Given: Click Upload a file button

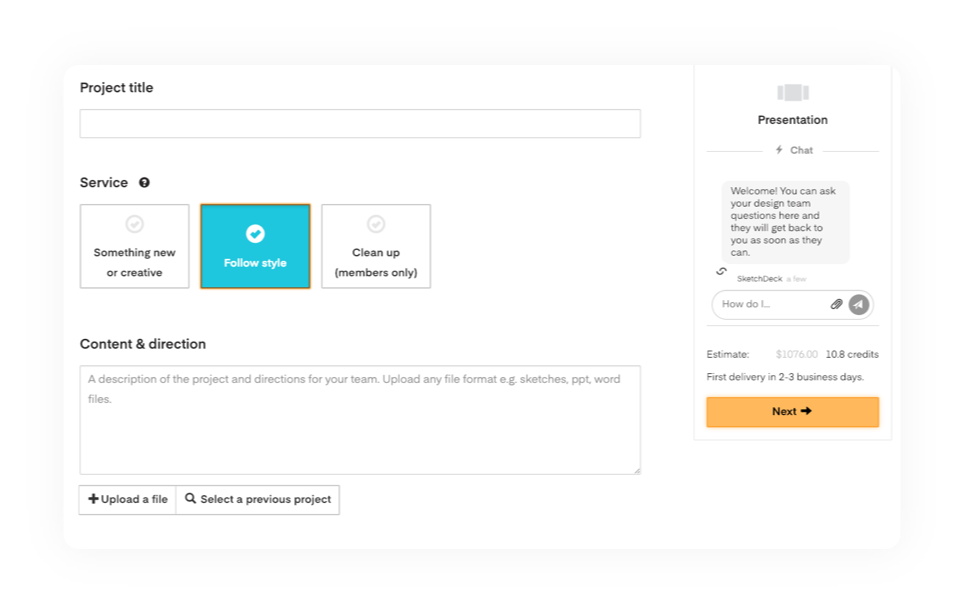Looking at the screenshot, I should (x=128, y=500).
